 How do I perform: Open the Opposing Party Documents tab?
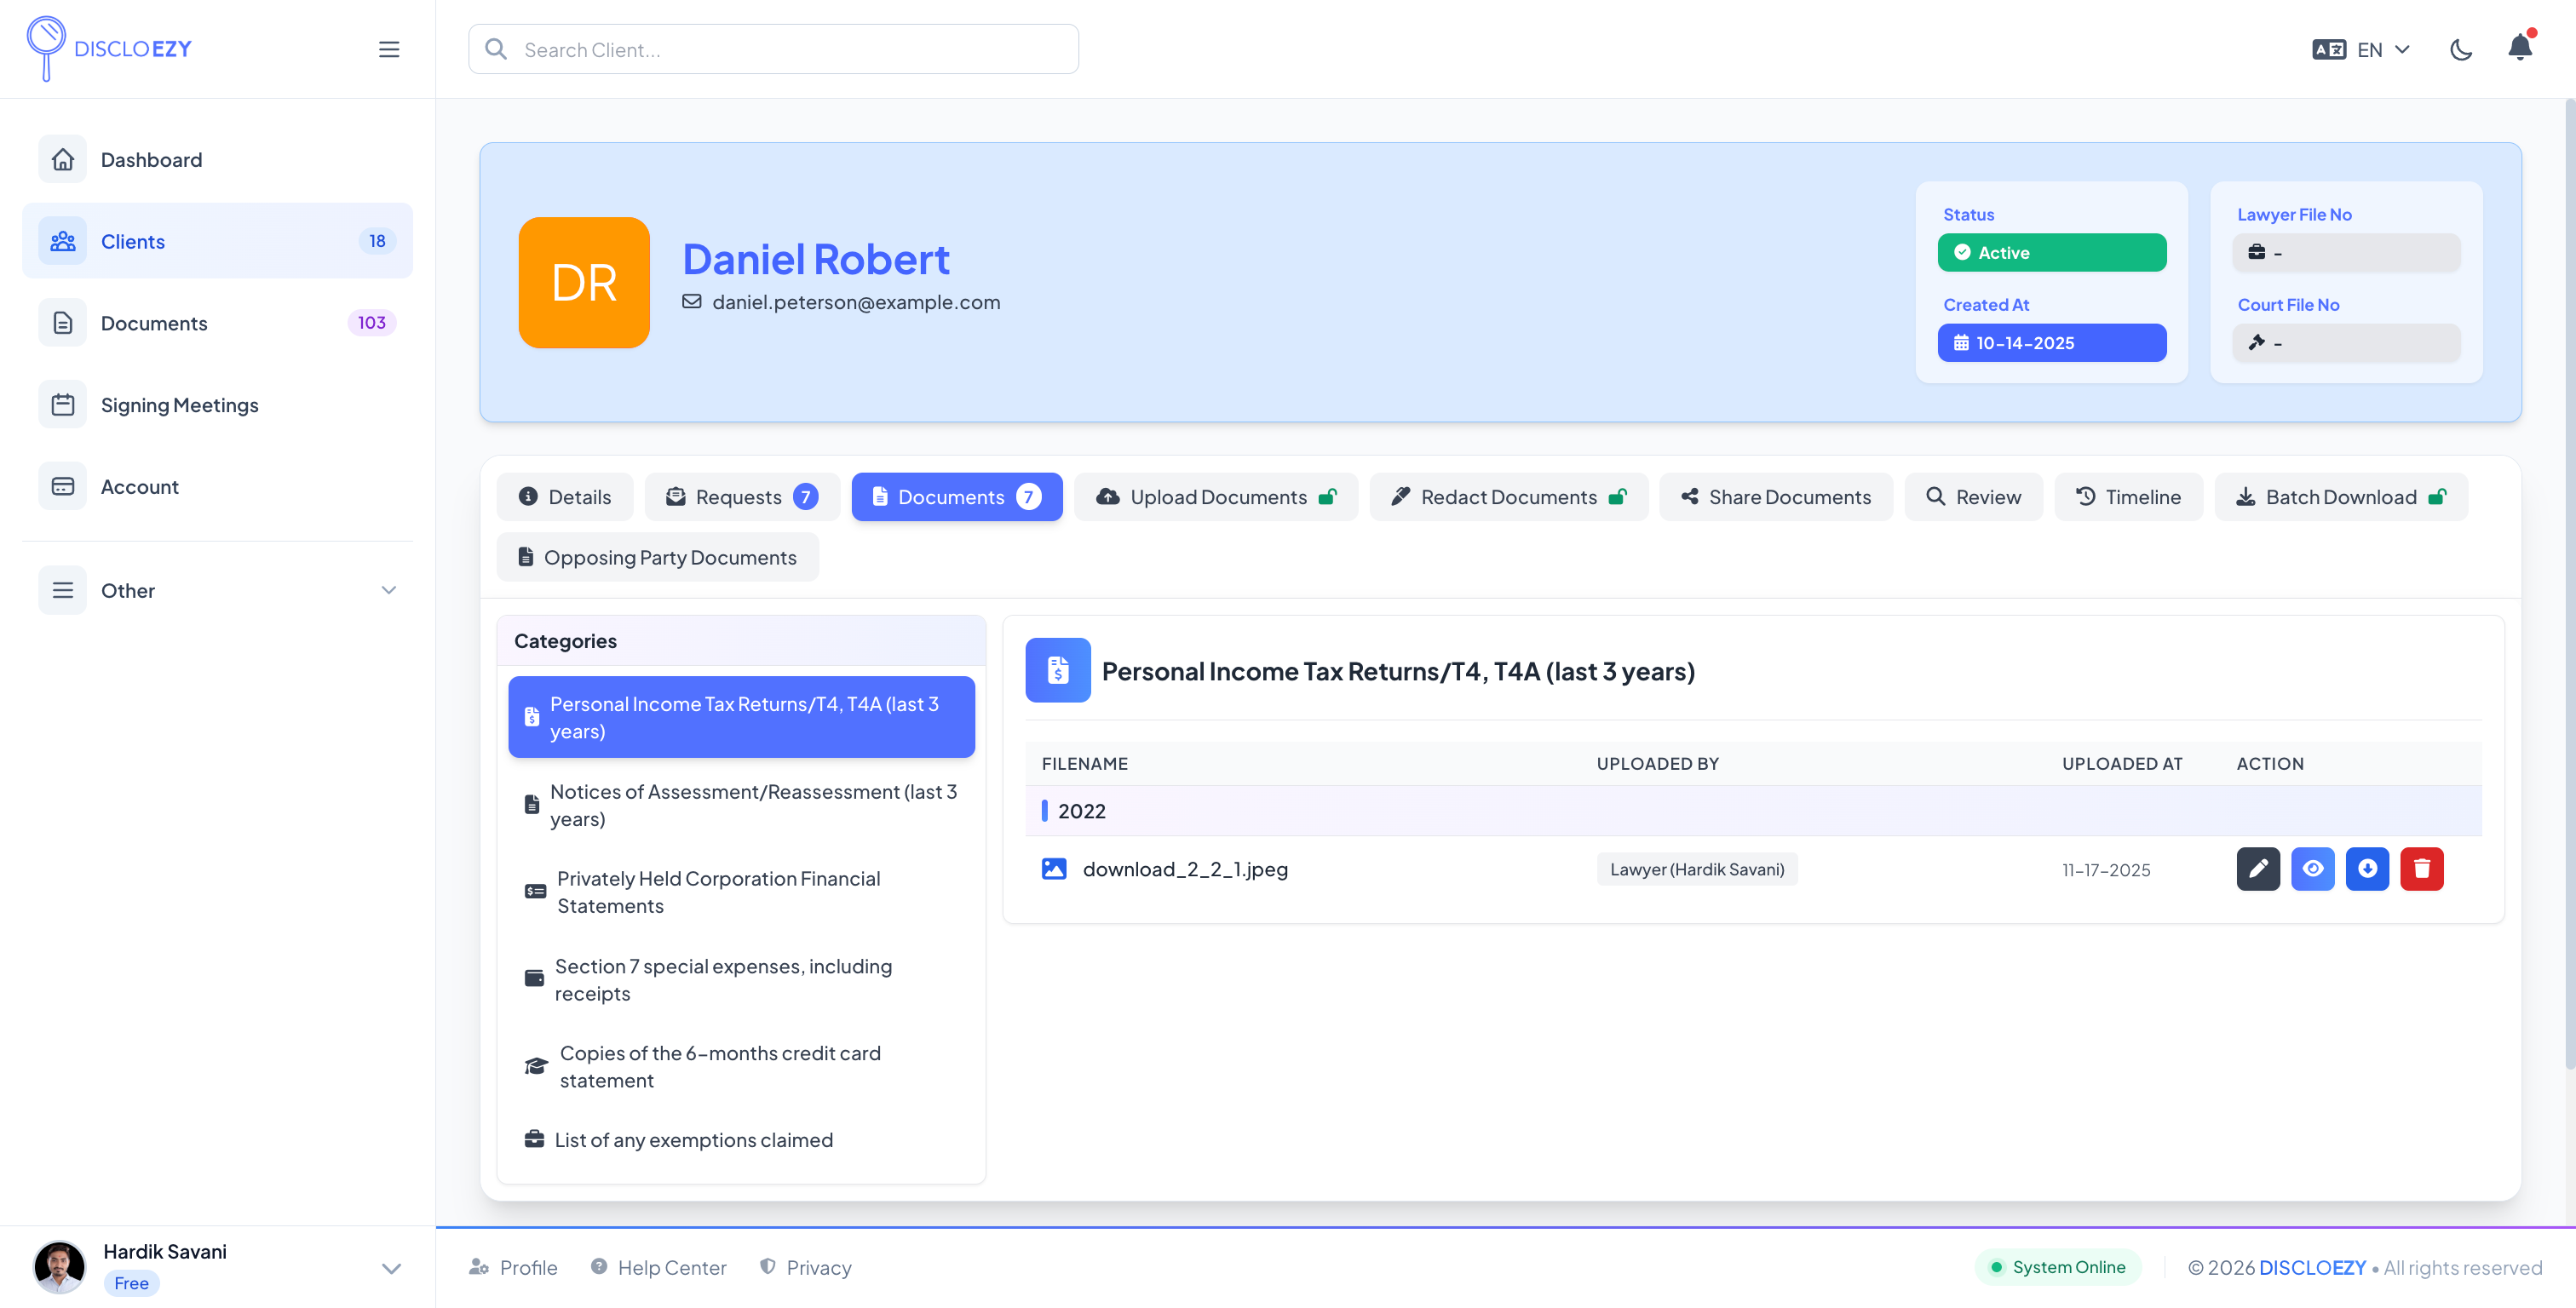[x=657, y=557]
